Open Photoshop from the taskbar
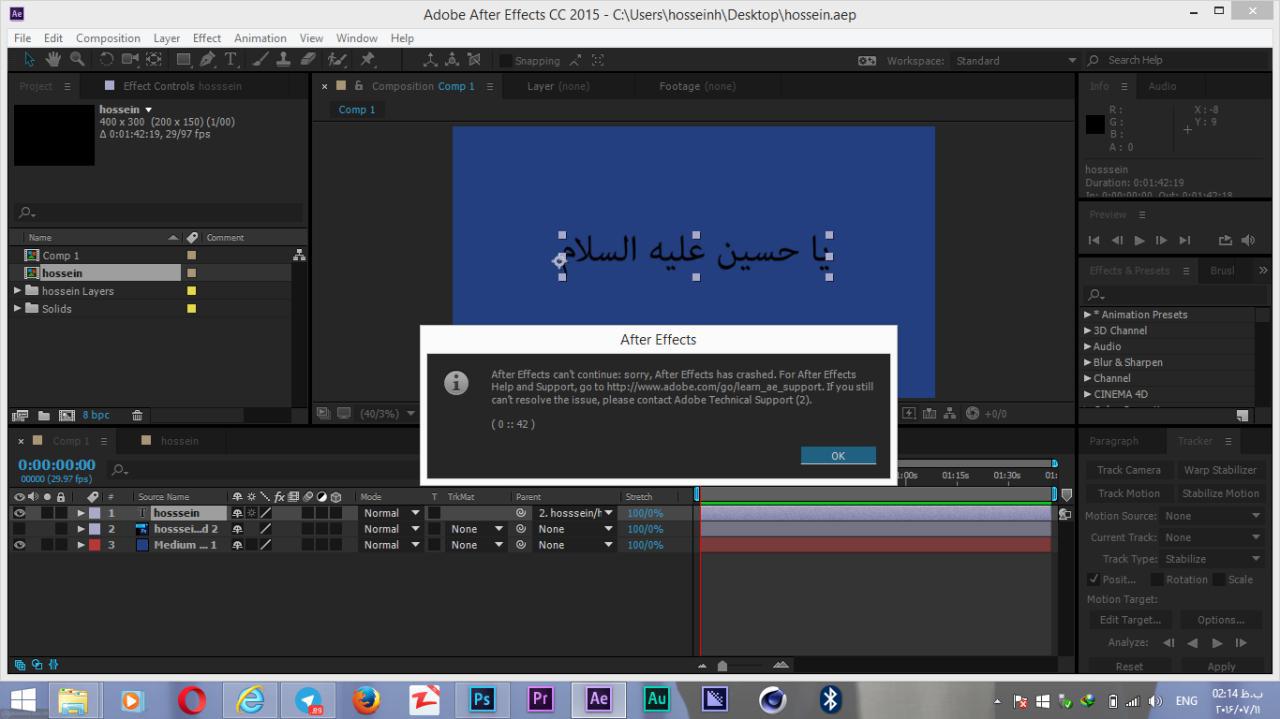This screenshot has height=719, width=1280. tap(482, 699)
